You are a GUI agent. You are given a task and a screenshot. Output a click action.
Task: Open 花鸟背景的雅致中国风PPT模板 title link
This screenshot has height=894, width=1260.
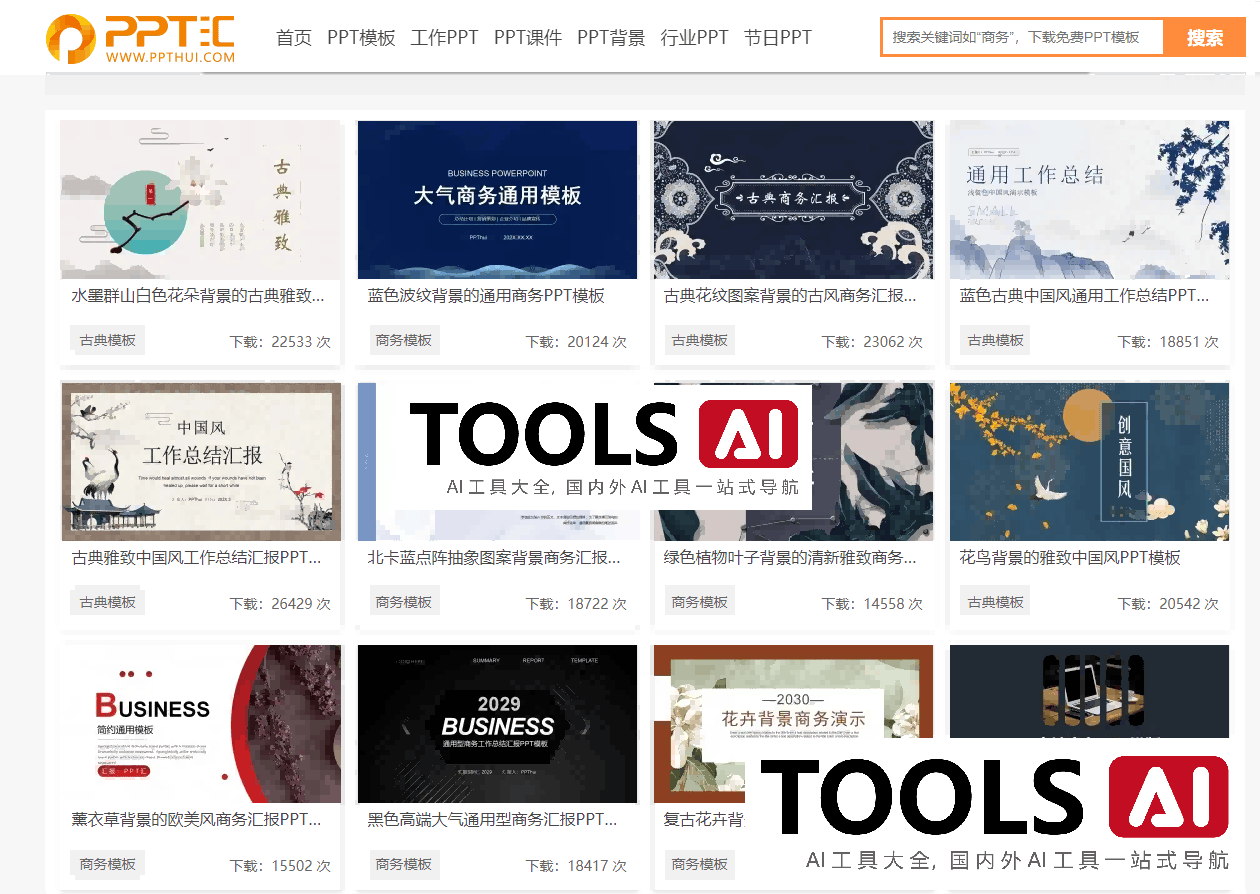[1070, 558]
